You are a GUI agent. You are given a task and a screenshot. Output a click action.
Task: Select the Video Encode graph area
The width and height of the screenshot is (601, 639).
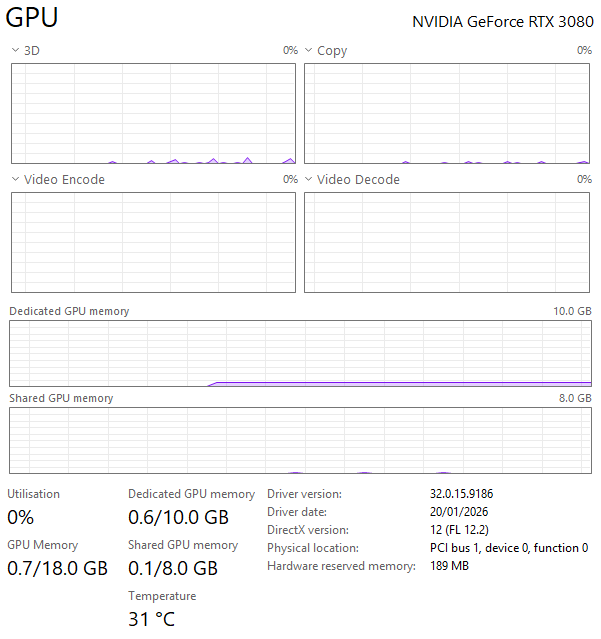point(153,242)
